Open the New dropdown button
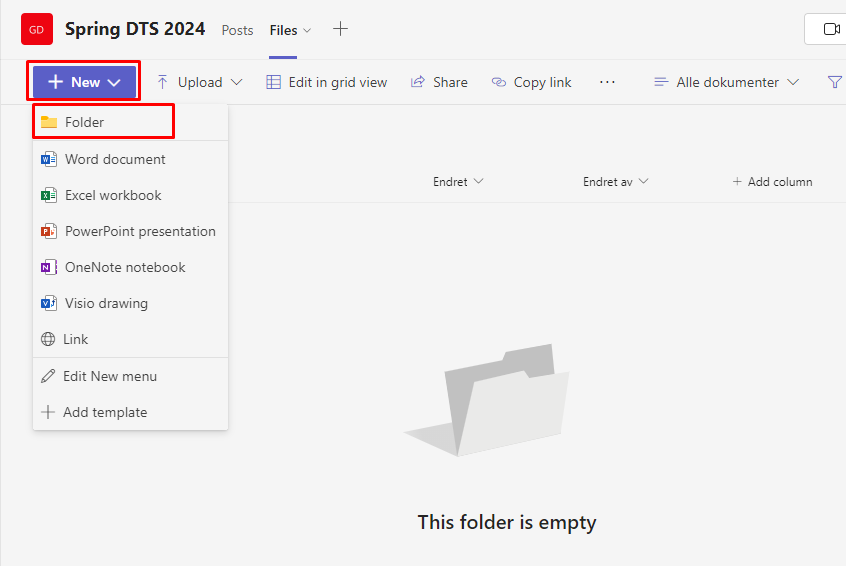The width and height of the screenshot is (846, 566). point(84,82)
